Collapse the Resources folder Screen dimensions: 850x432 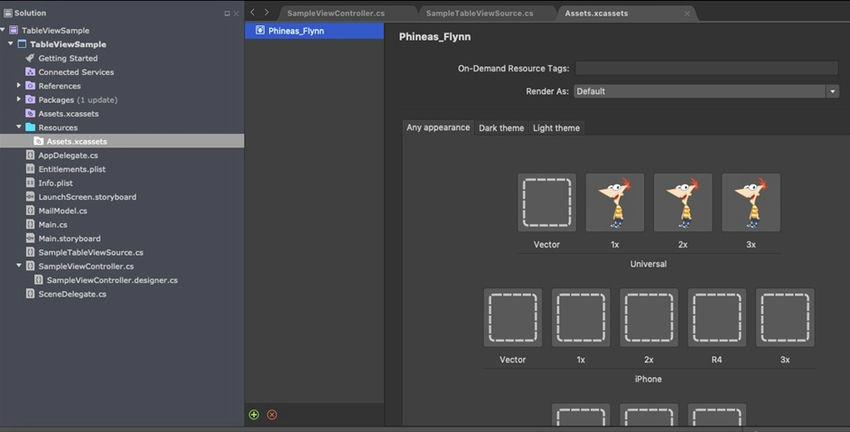19,127
